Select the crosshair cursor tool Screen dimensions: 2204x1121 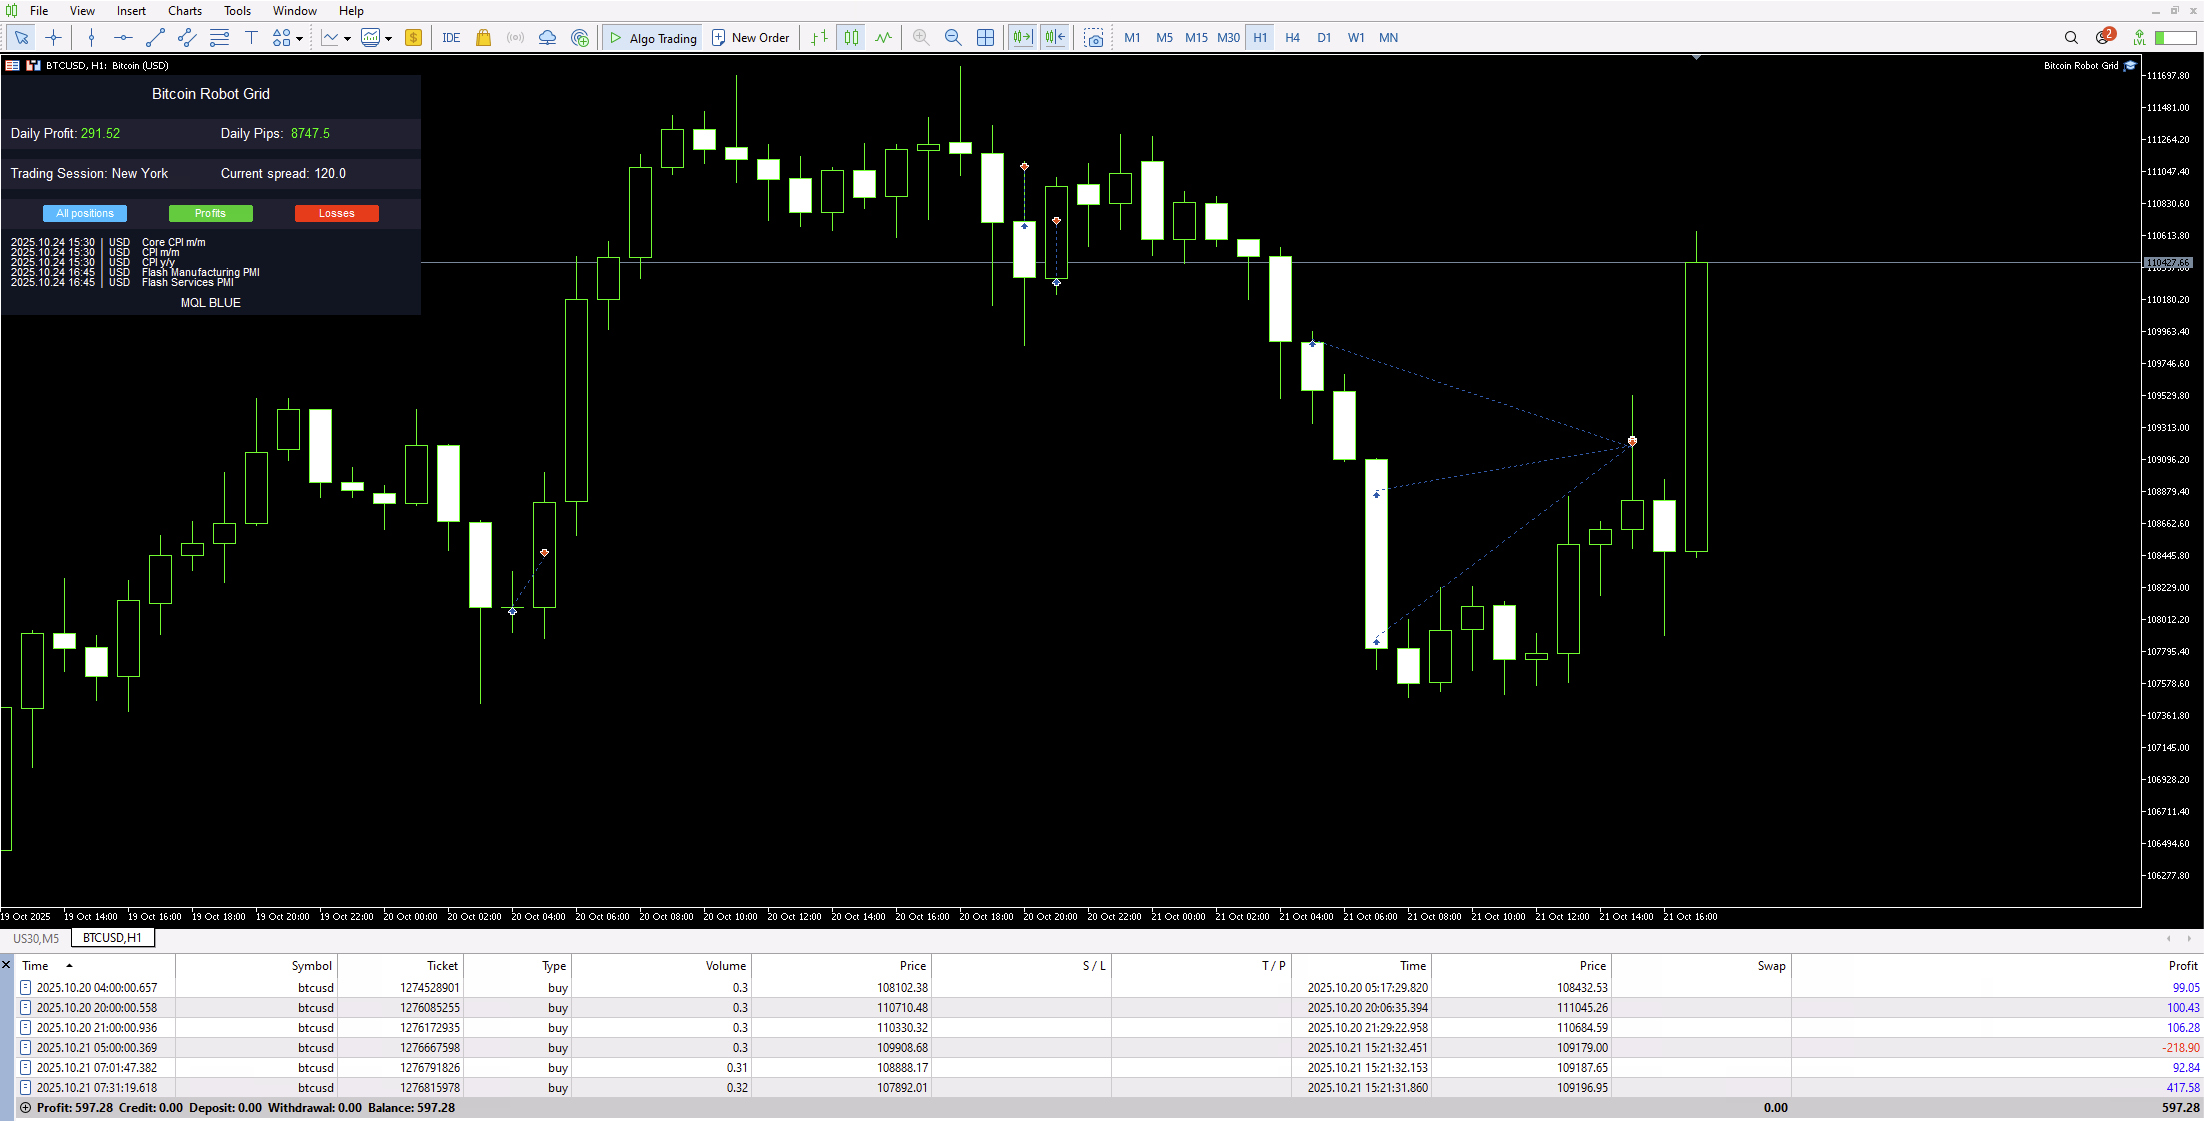(x=54, y=38)
